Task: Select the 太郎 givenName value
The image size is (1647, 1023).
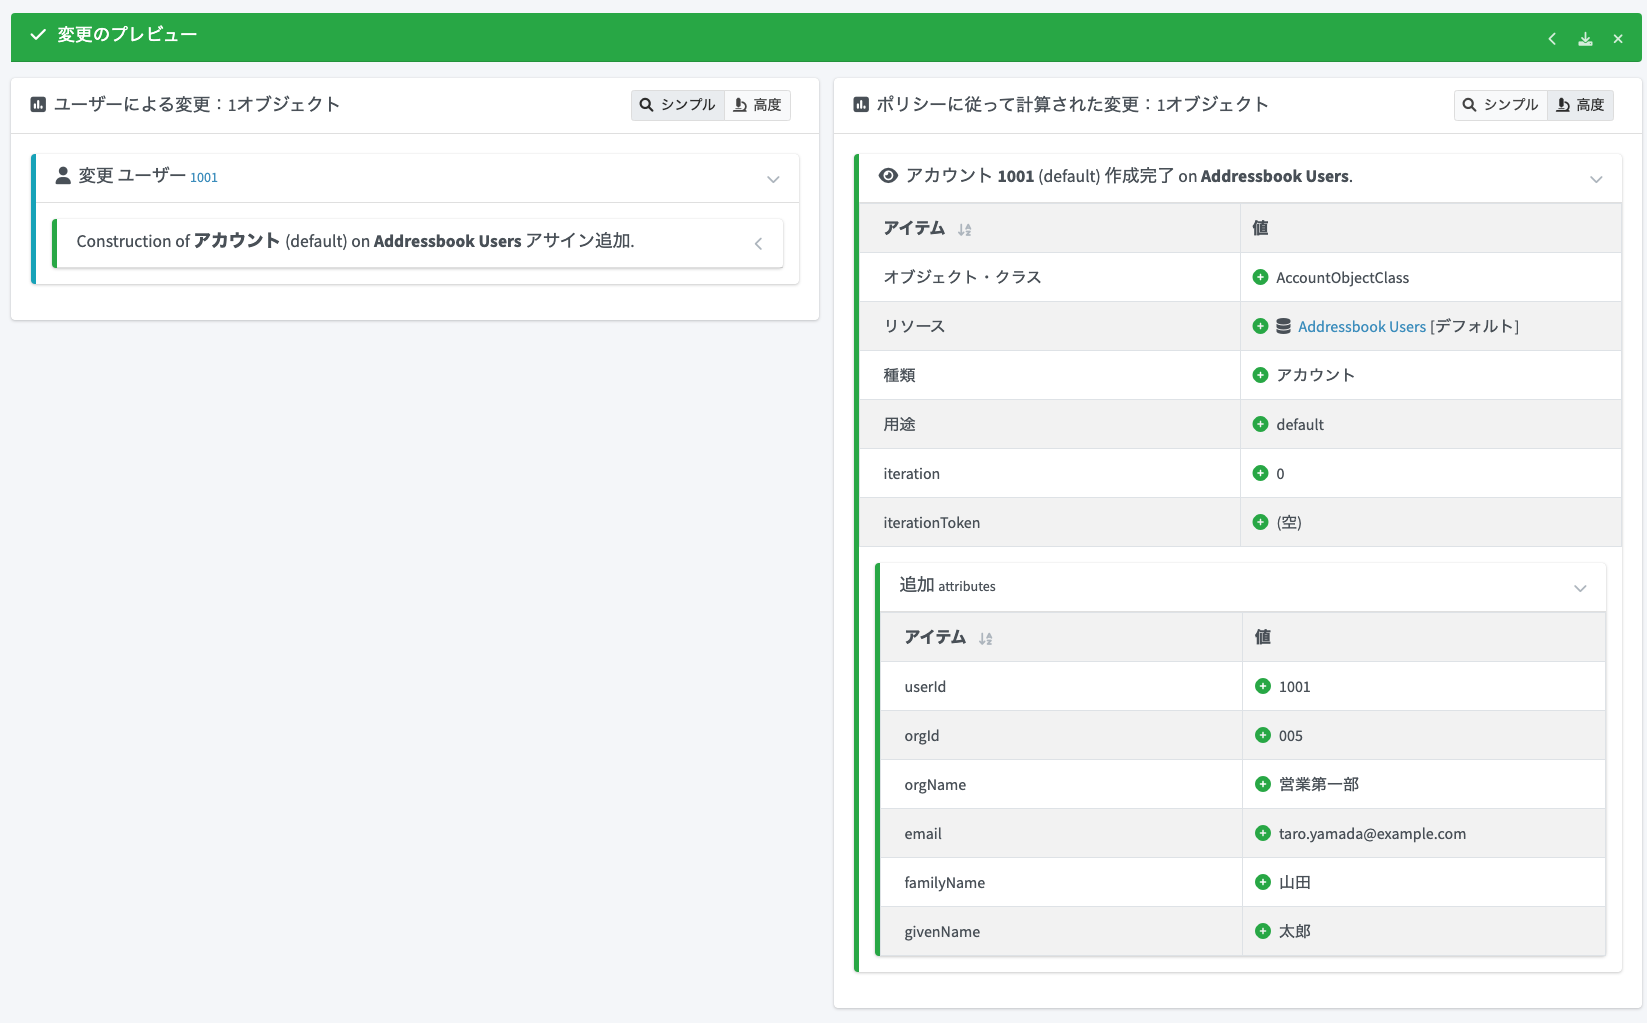Action: point(1295,932)
